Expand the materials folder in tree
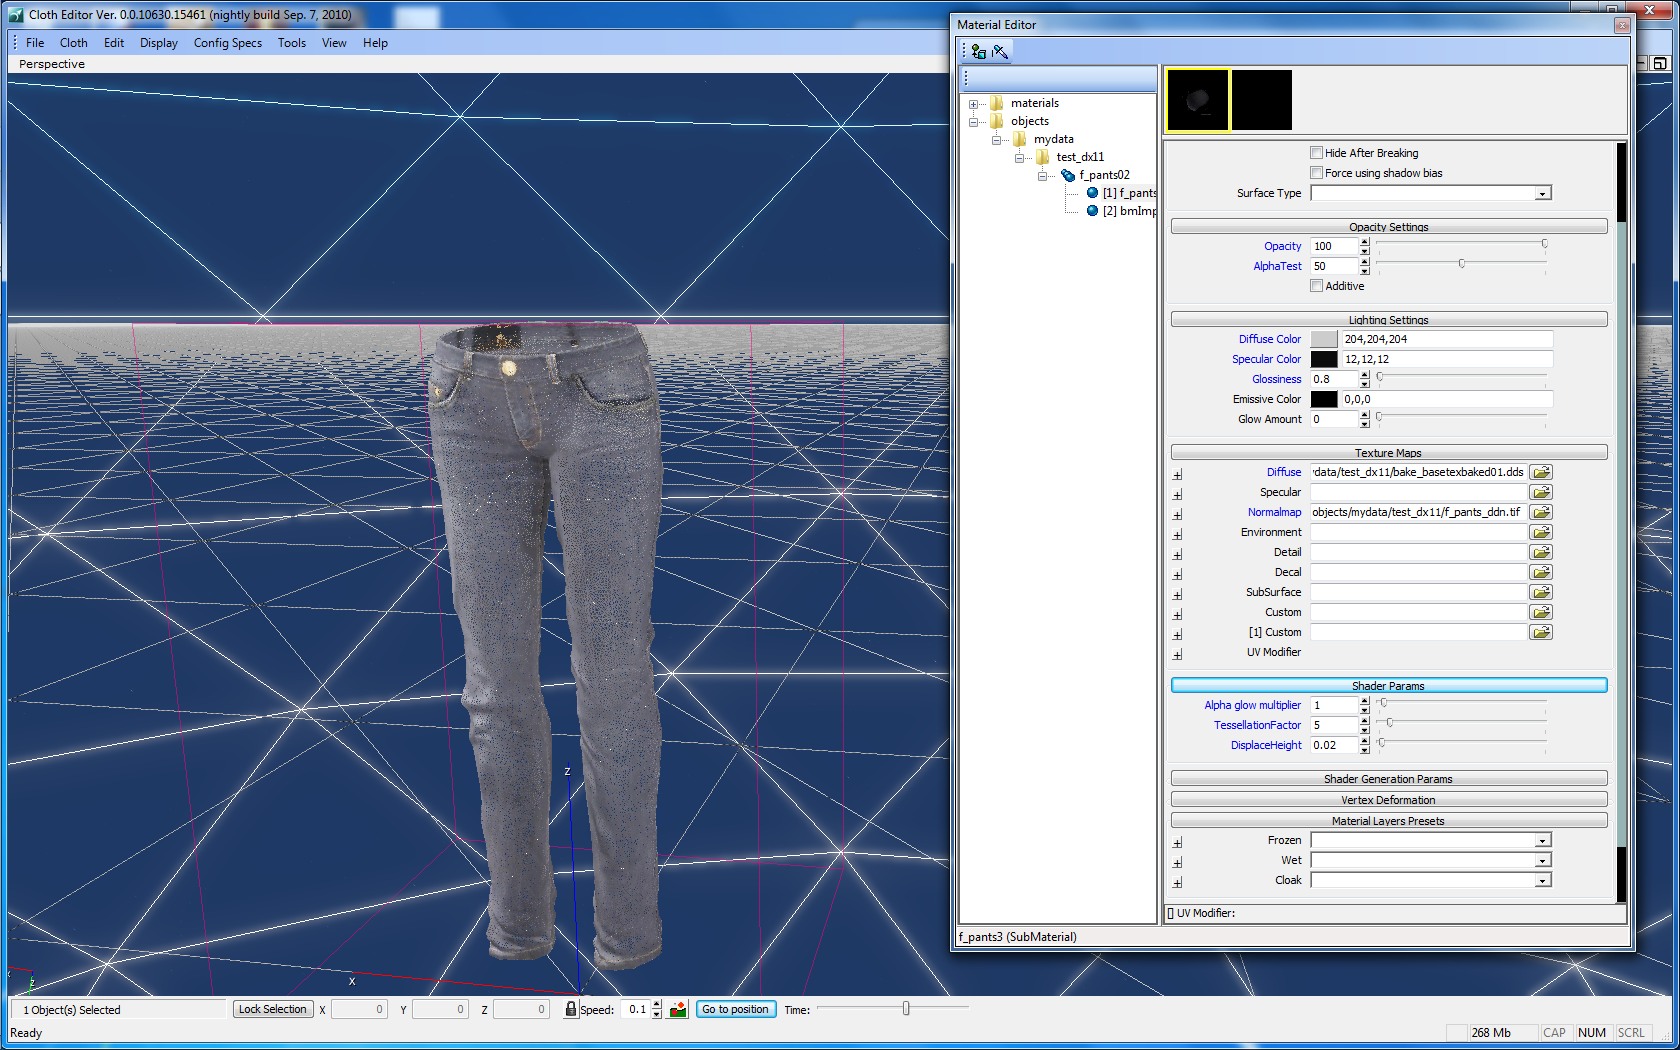1680x1050 pixels. click(973, 104)
